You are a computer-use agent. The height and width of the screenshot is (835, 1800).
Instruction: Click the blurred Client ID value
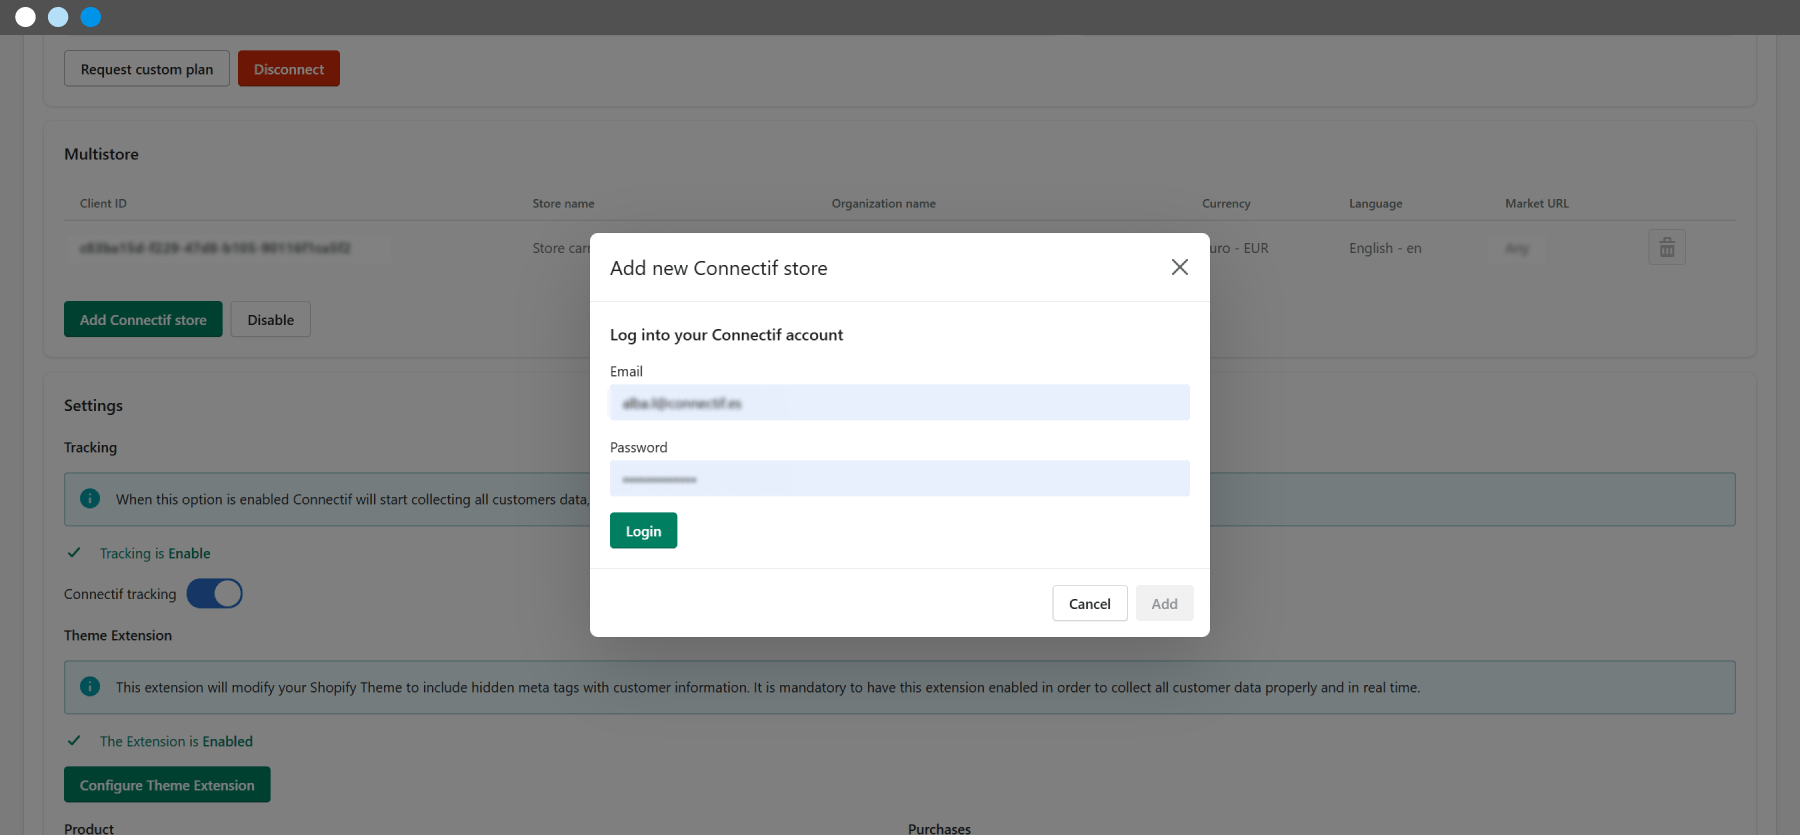pos(215,248)
